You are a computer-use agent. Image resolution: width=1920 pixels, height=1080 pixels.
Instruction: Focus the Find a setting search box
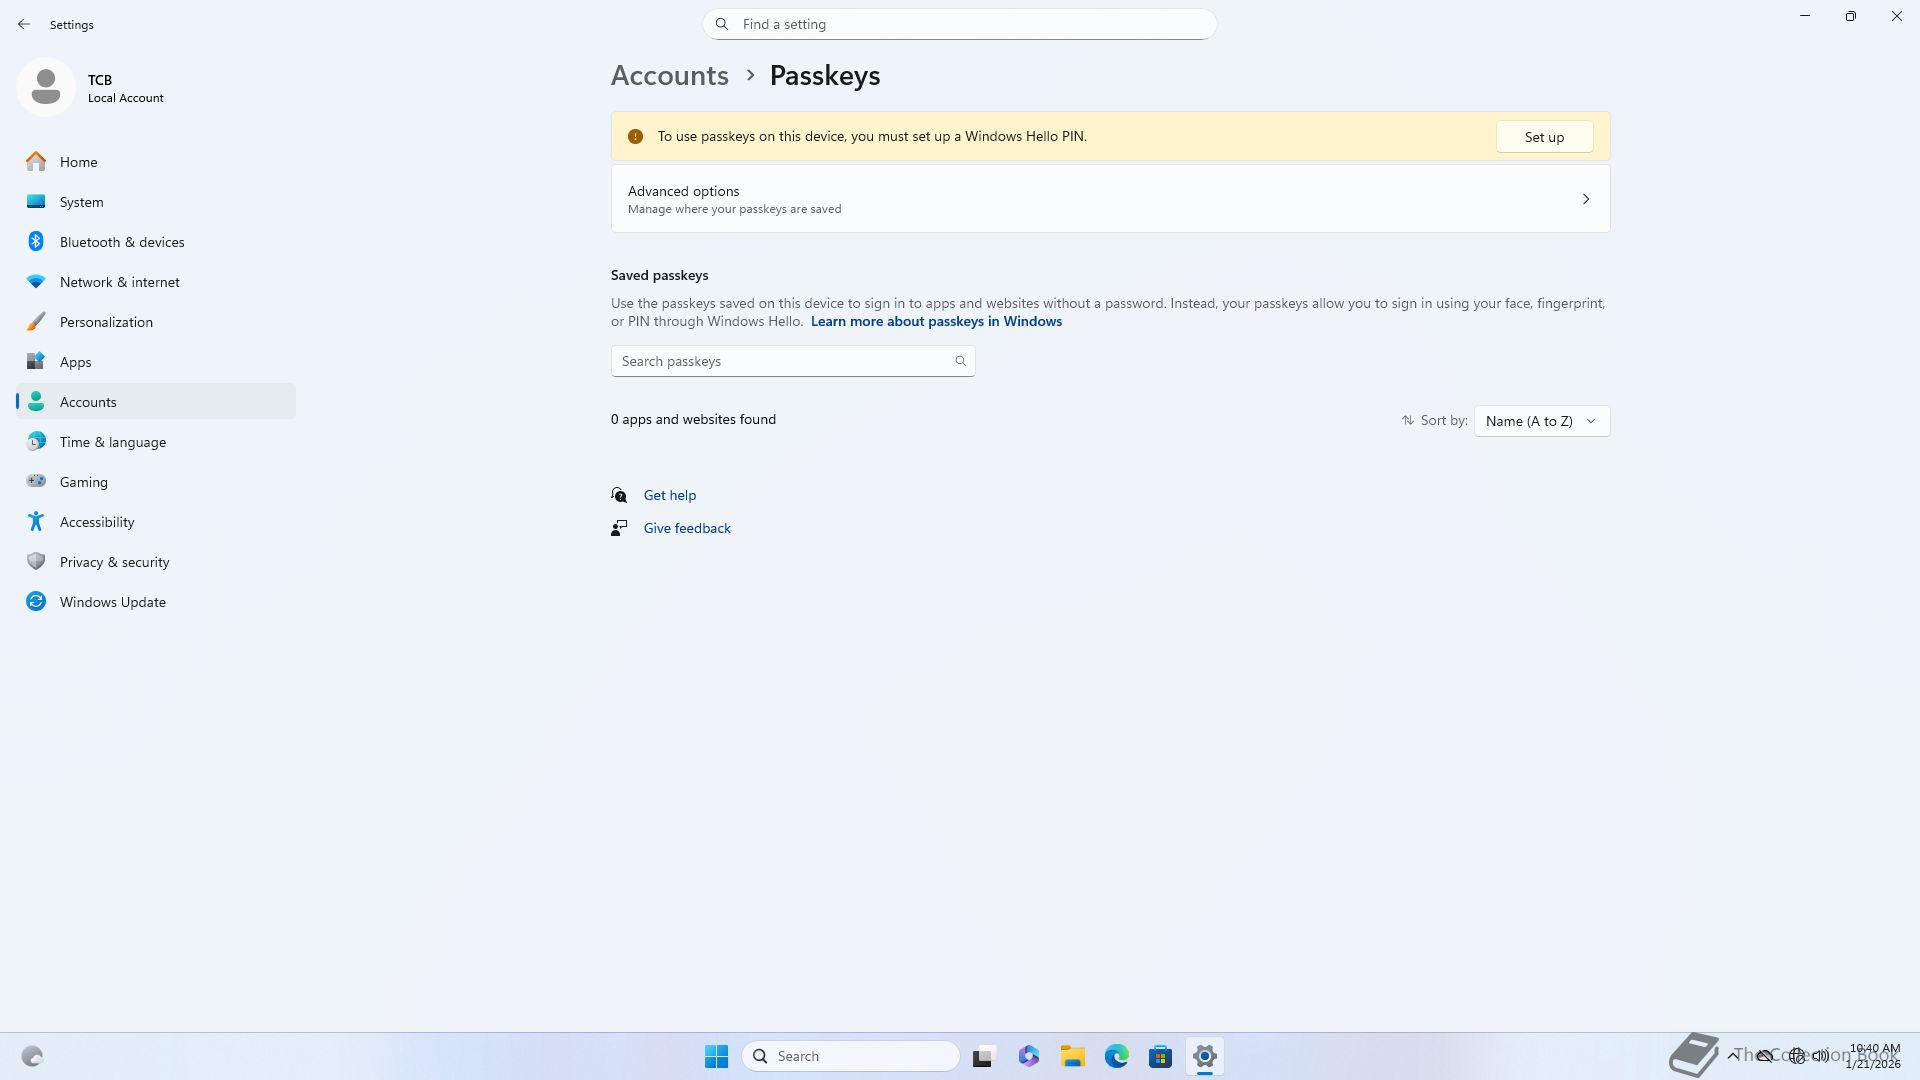click(960, 24)
